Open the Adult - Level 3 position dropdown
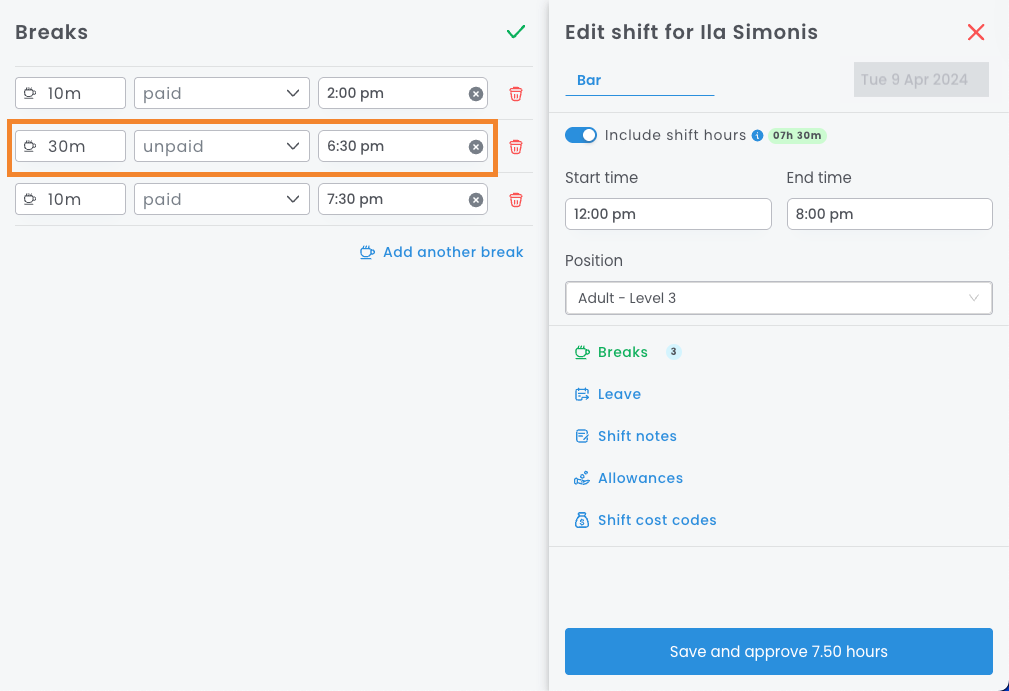The height and width of the screenshot is (691, 1009). coord(778,298)
